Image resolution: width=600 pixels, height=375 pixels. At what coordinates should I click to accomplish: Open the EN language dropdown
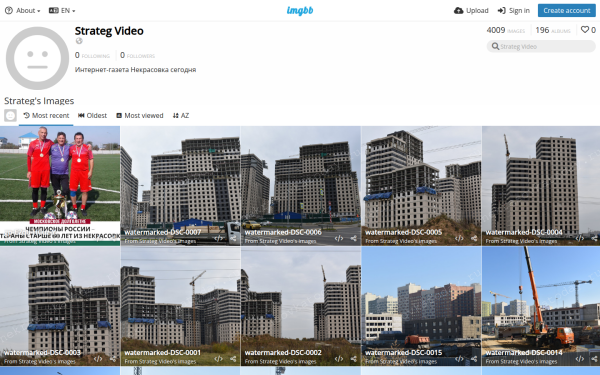click(x=62, y=11)
